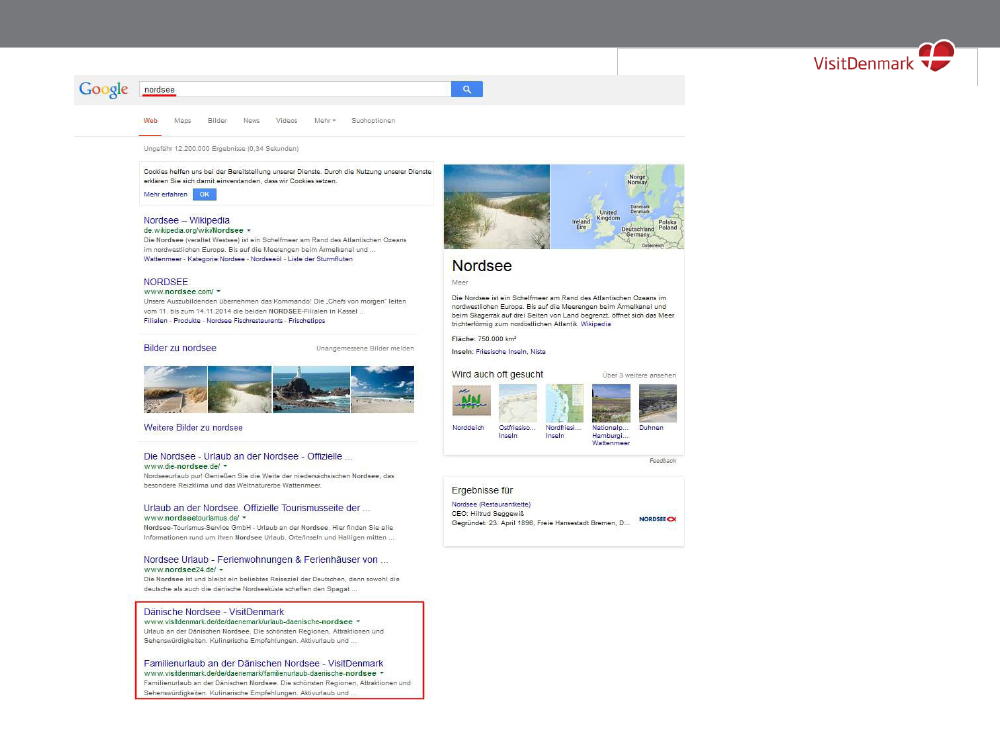
Task: Expand arrow next to urlaub-daenische-nordsee URL
Action: (358, 621)
